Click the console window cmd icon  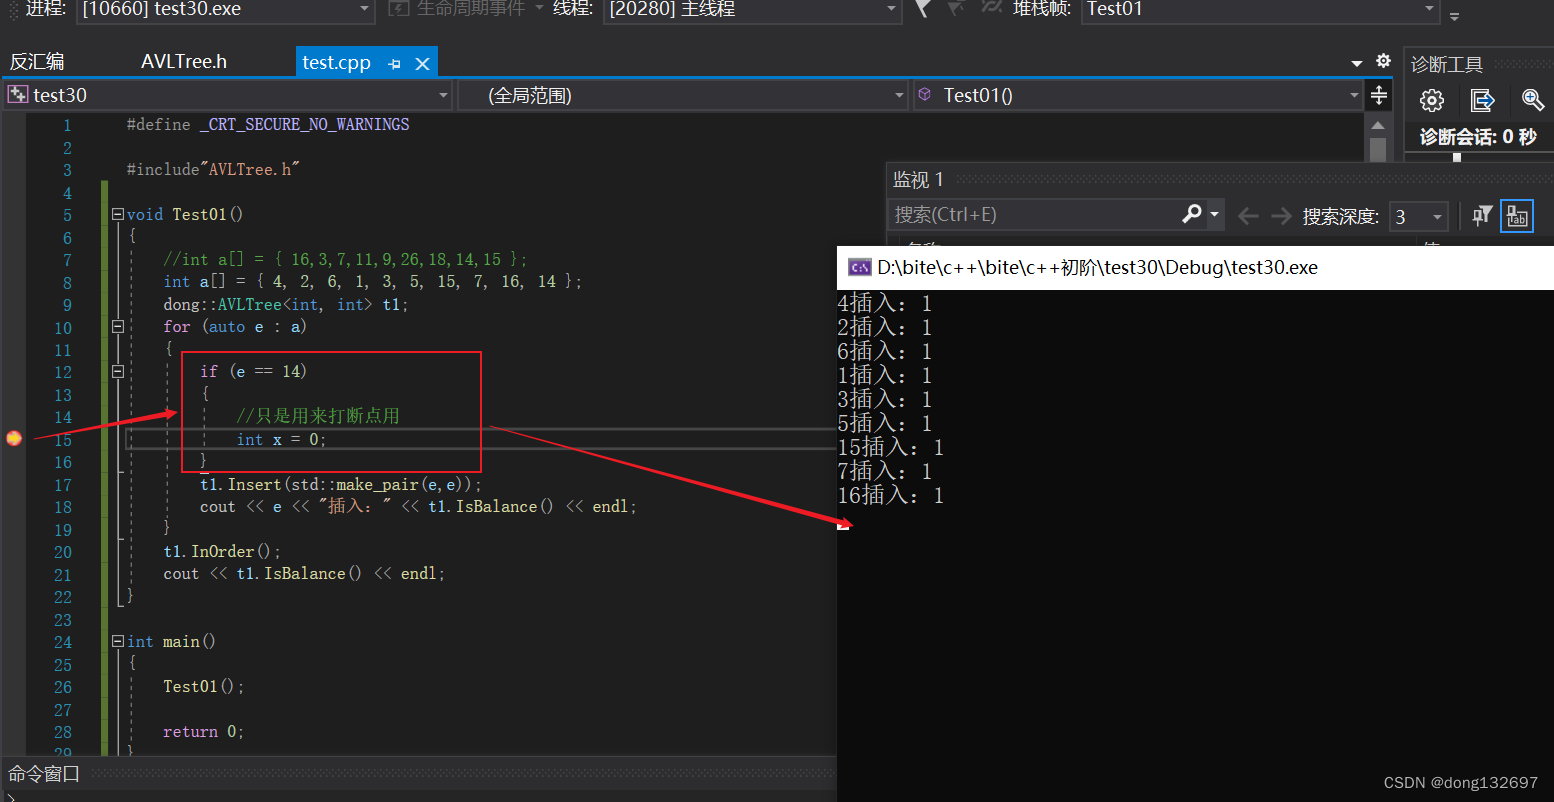pyautogui.click(x=859, y=267)
